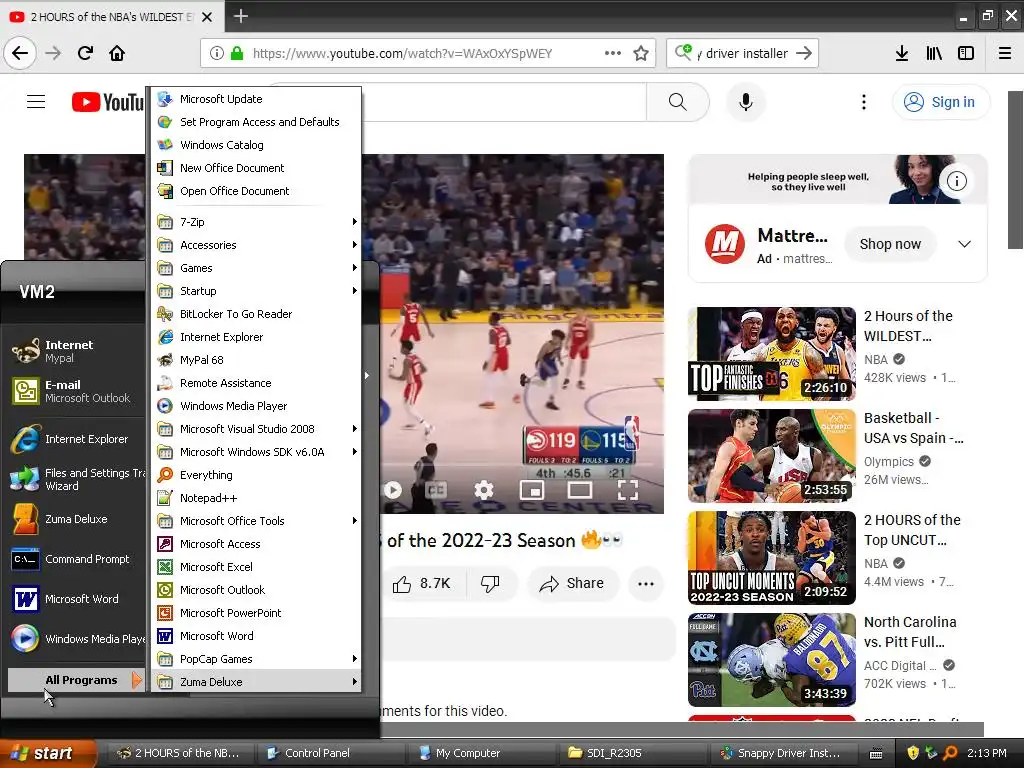
Task: Click the YouTube URL address field
Action: click(402, 54)
